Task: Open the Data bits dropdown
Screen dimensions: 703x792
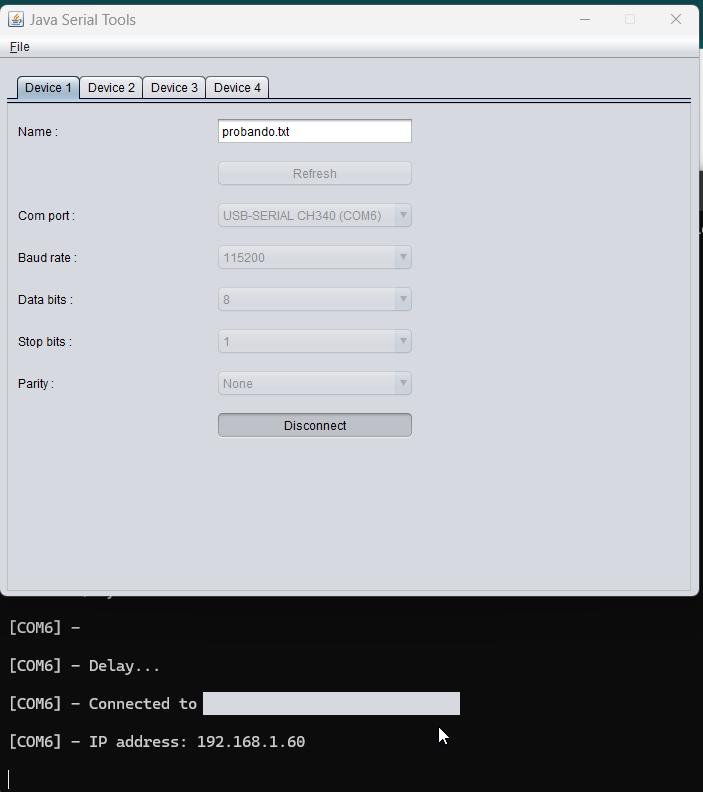Action: (x=315, y=300)
